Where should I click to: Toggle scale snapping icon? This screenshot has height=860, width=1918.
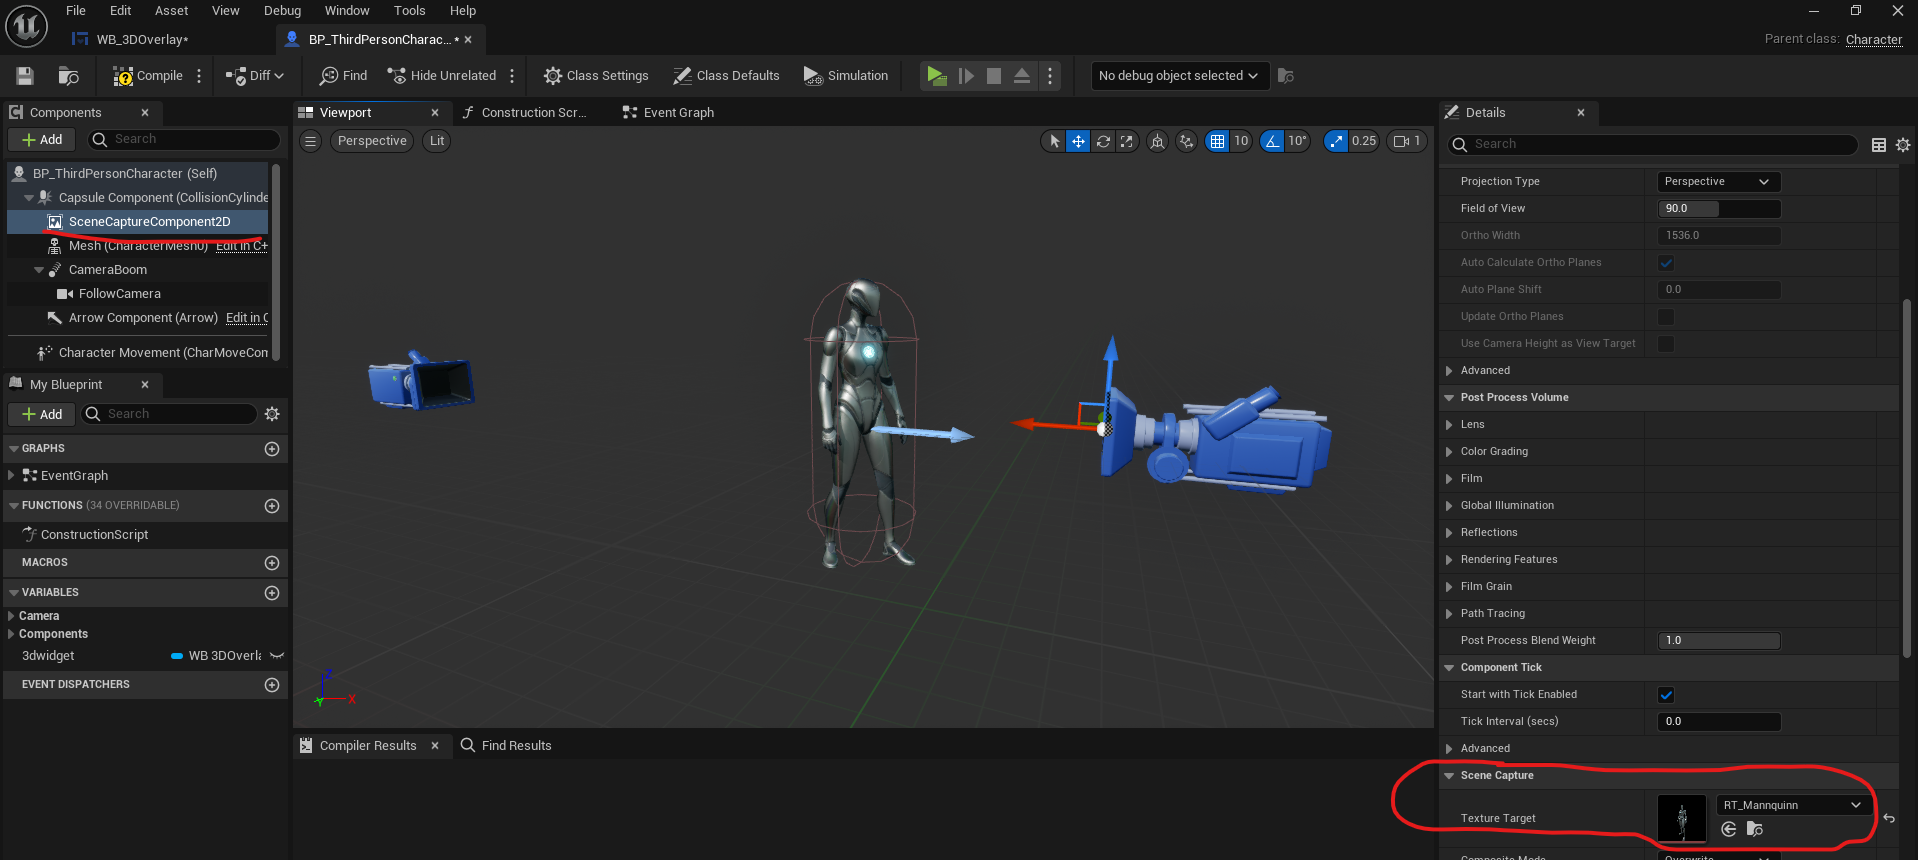pyautogui.click(x=1337, y=141)
